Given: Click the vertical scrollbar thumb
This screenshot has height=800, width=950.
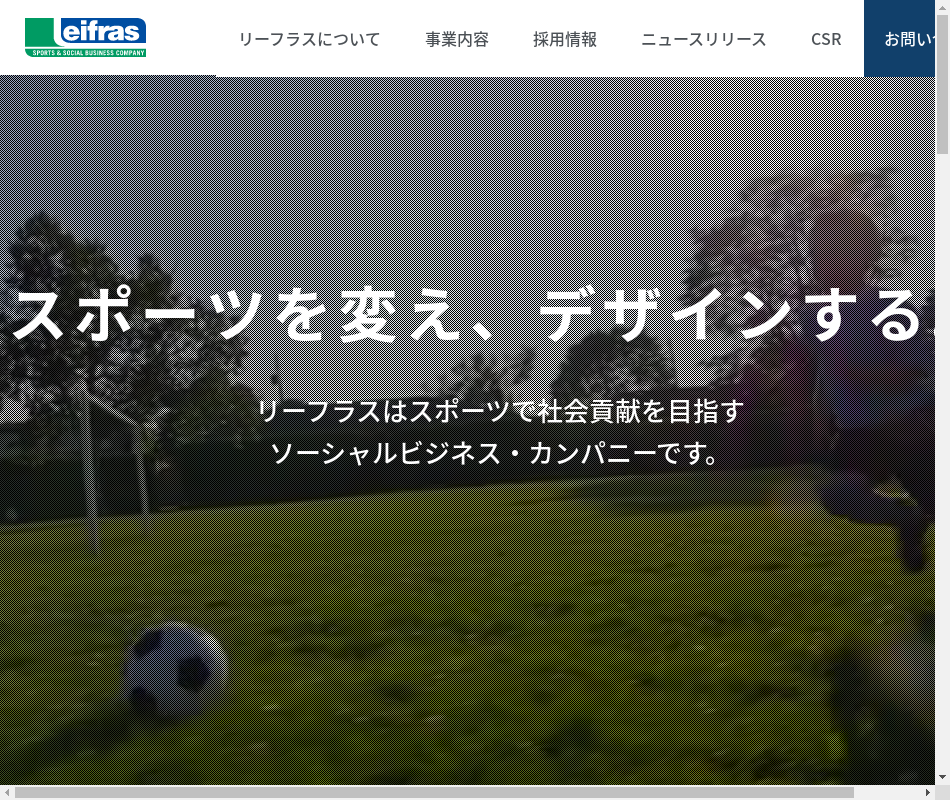Looking at the screenshot, I should (x=942, y=84).
